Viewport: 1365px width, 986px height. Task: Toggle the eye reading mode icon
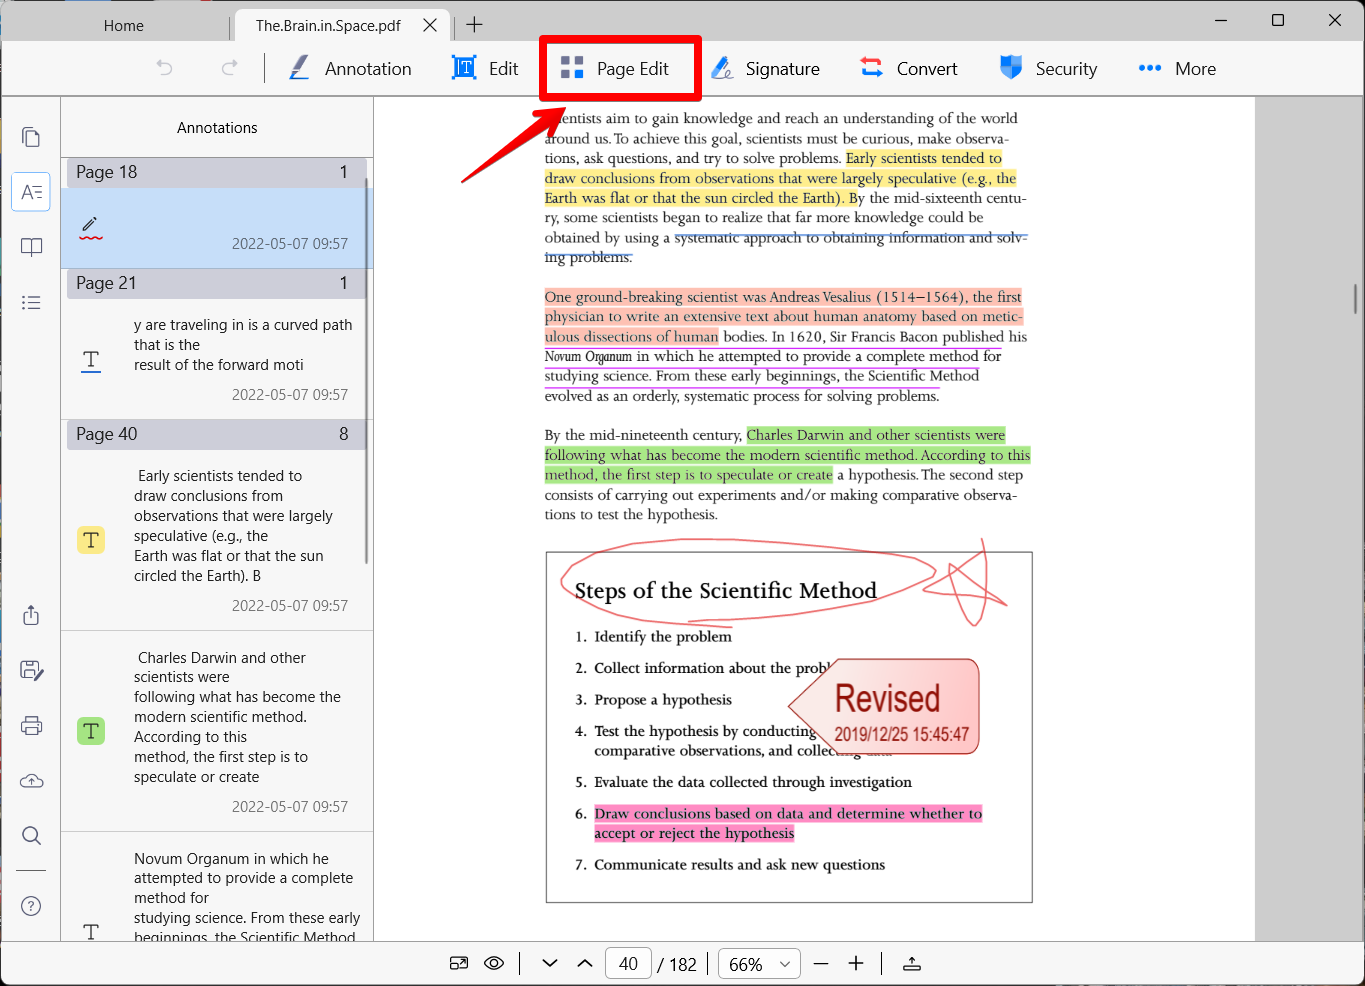pos(494,964)
